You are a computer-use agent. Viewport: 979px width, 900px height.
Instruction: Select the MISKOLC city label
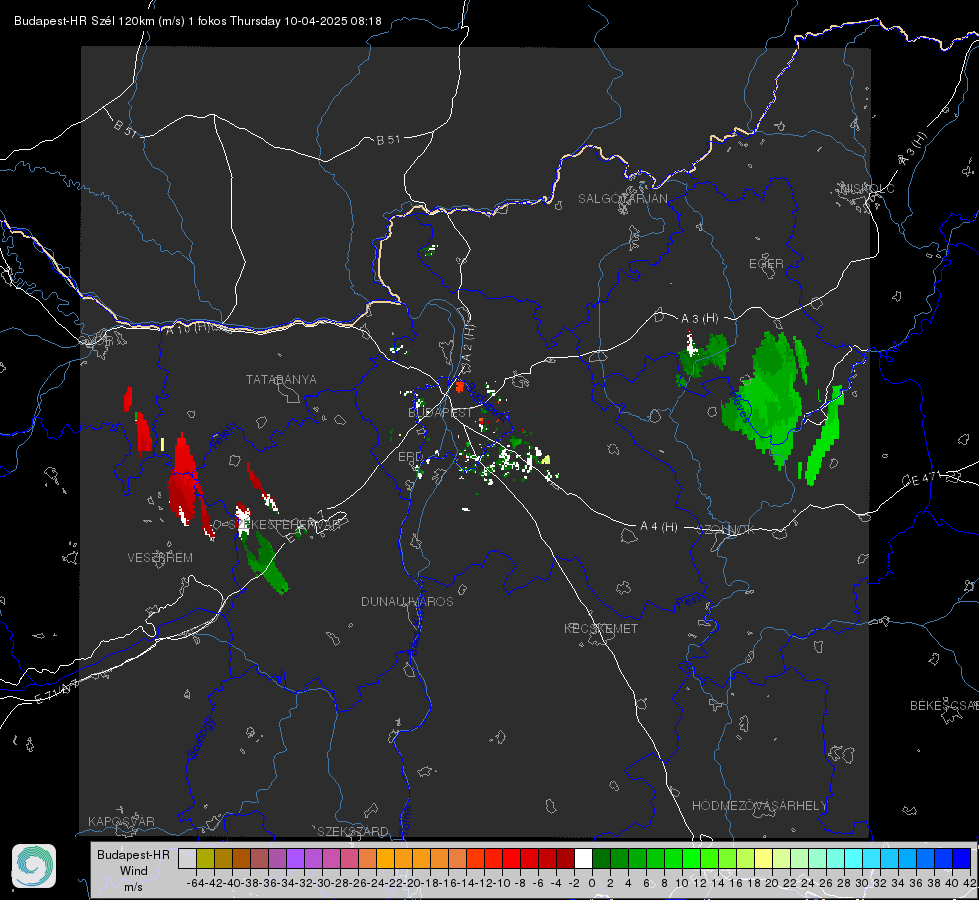(x=867, y=188)
